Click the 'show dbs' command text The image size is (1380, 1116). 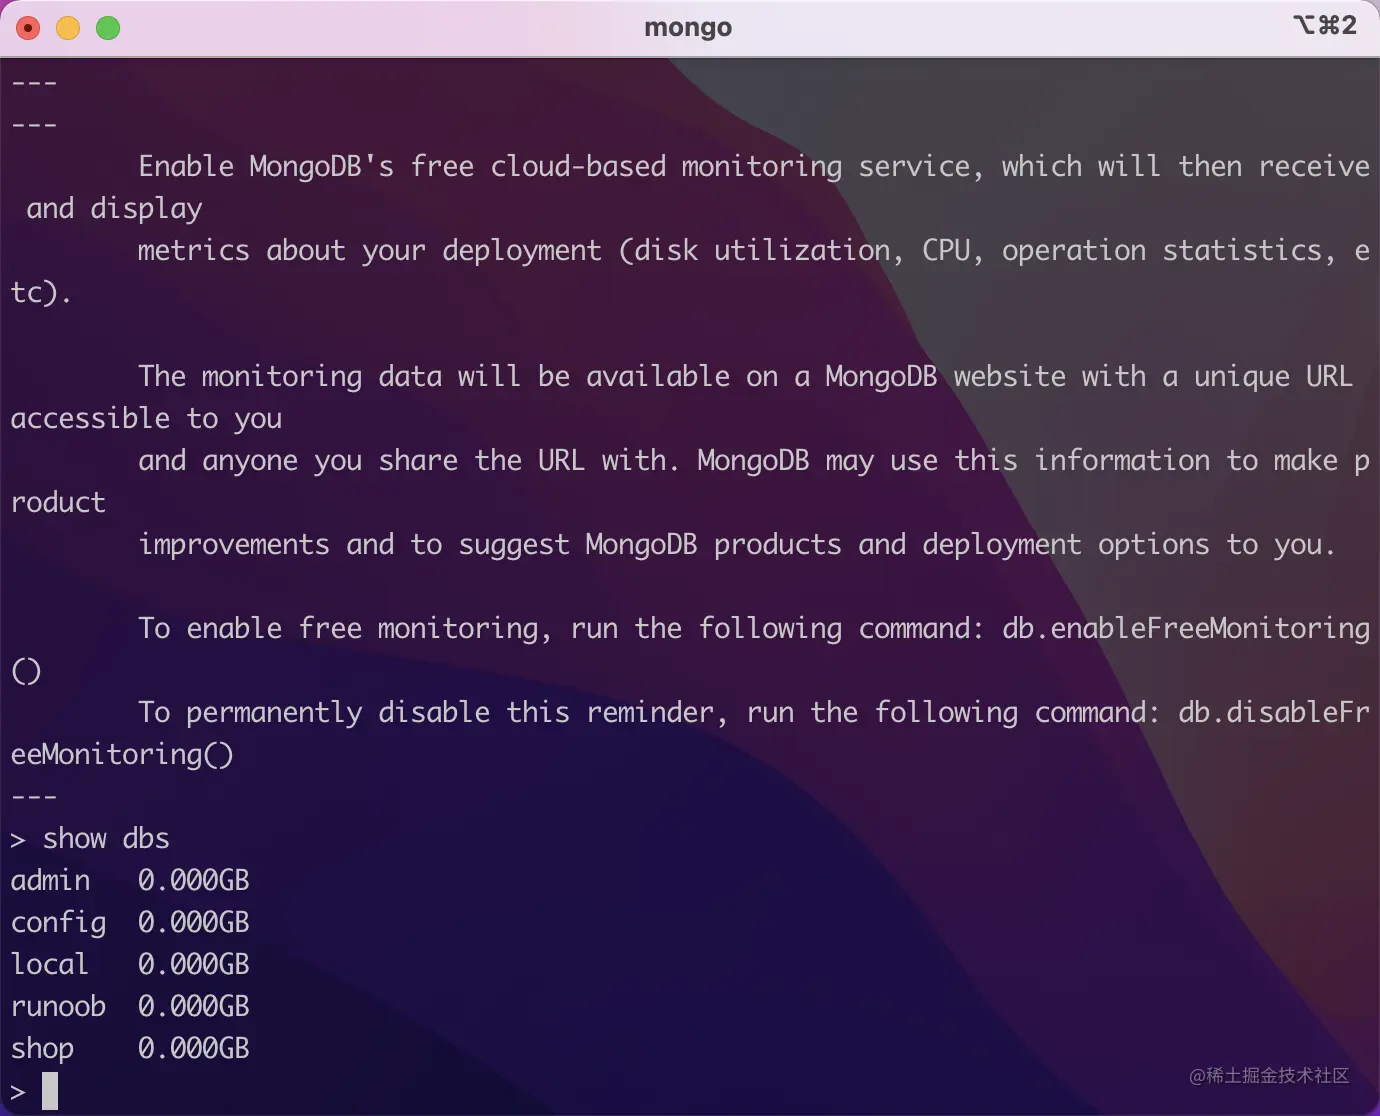[x=106, y=838]
